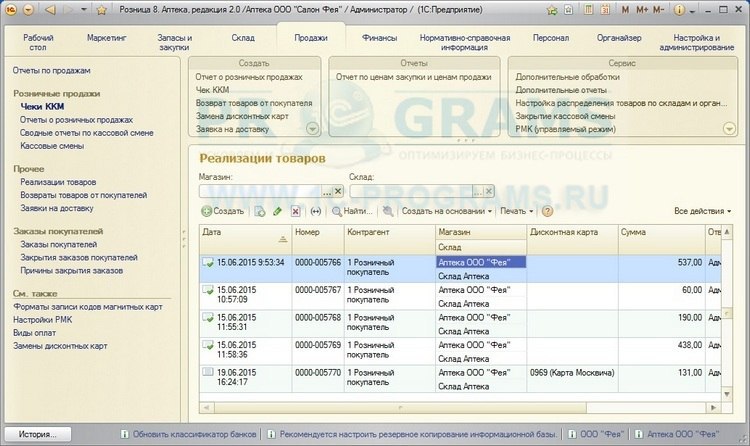Image resolution: width=750 pixels, height=446 pixels.
Task: Open the Персонал section
Action: tap(551, 38)
